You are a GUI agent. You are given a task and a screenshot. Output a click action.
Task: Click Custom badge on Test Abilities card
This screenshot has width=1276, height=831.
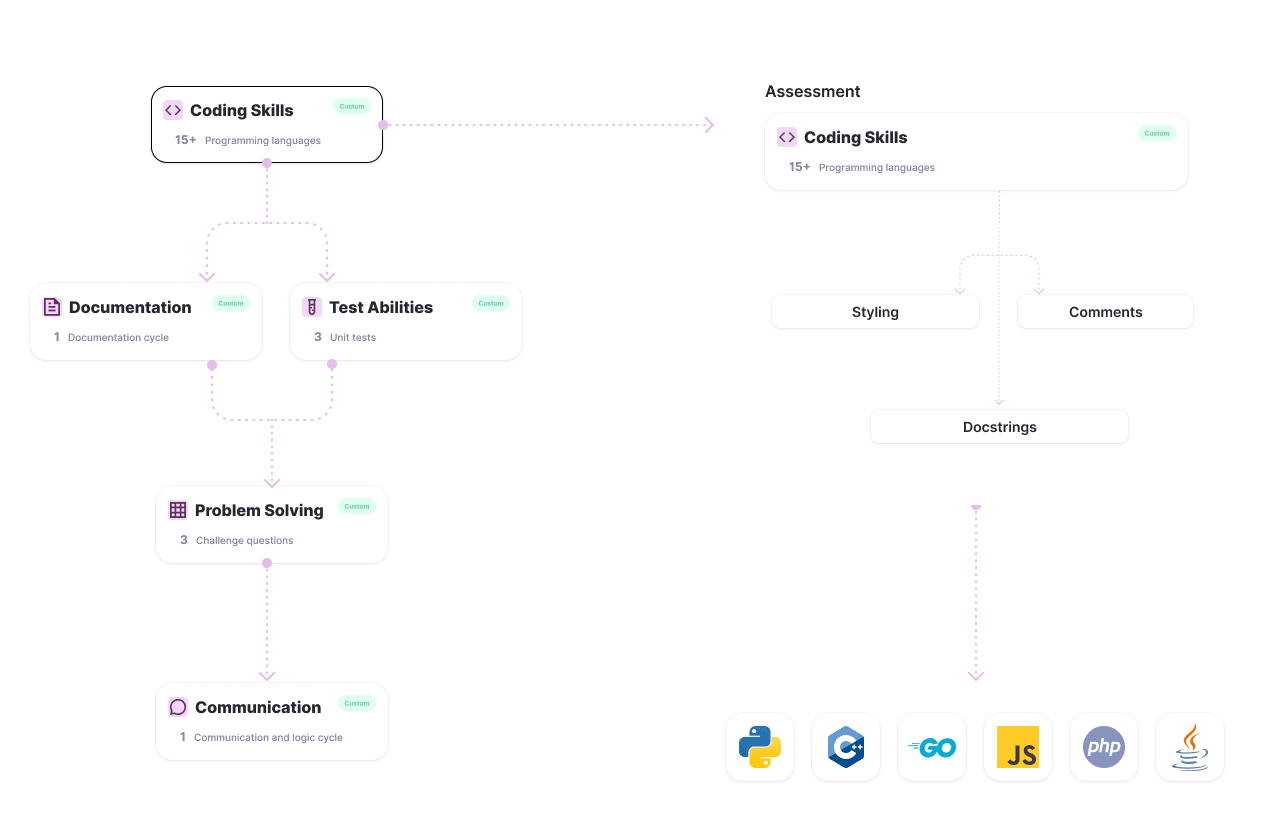(x=491, y=303)
